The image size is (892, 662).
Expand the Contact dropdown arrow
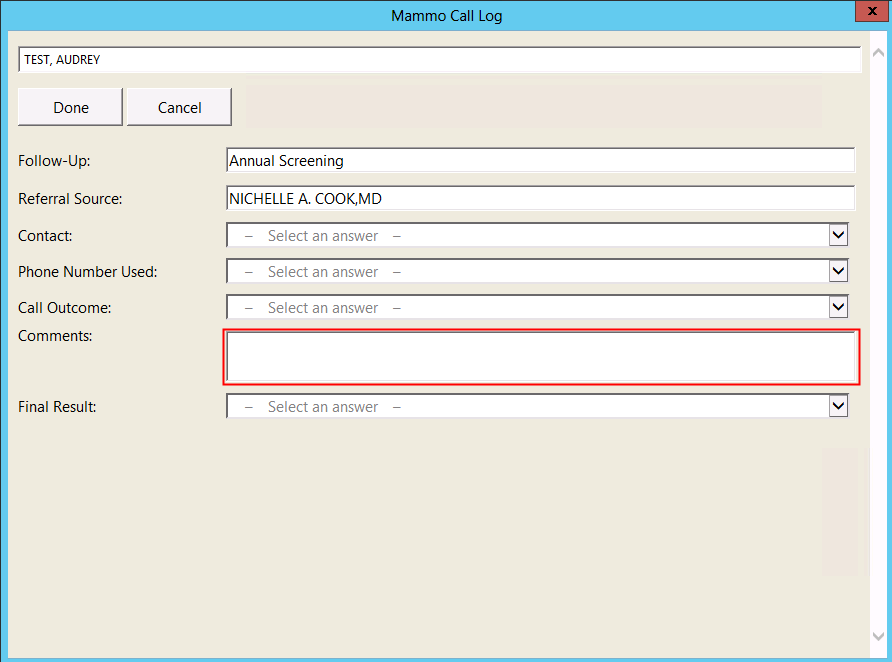(x=838, y=235)
